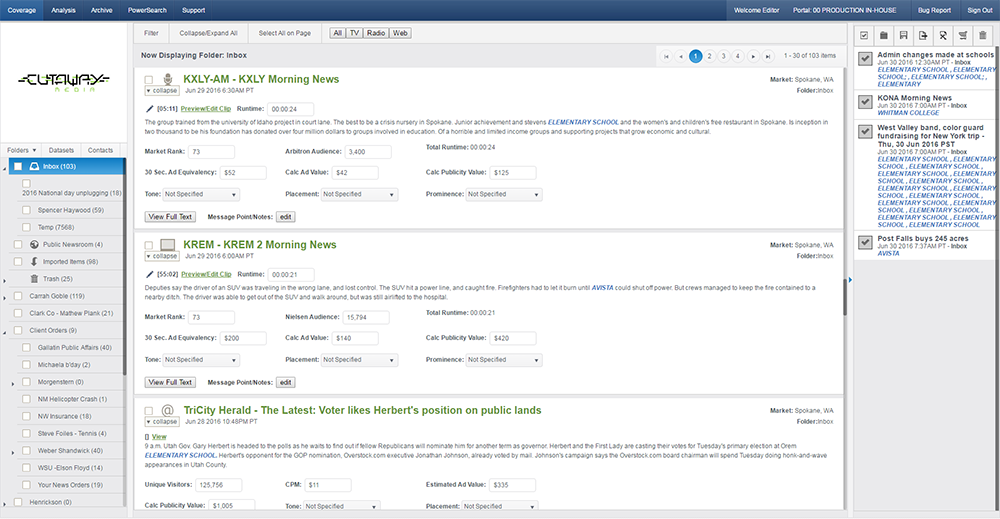
Task: Click the Bug Report link
Action: (934, 10)
